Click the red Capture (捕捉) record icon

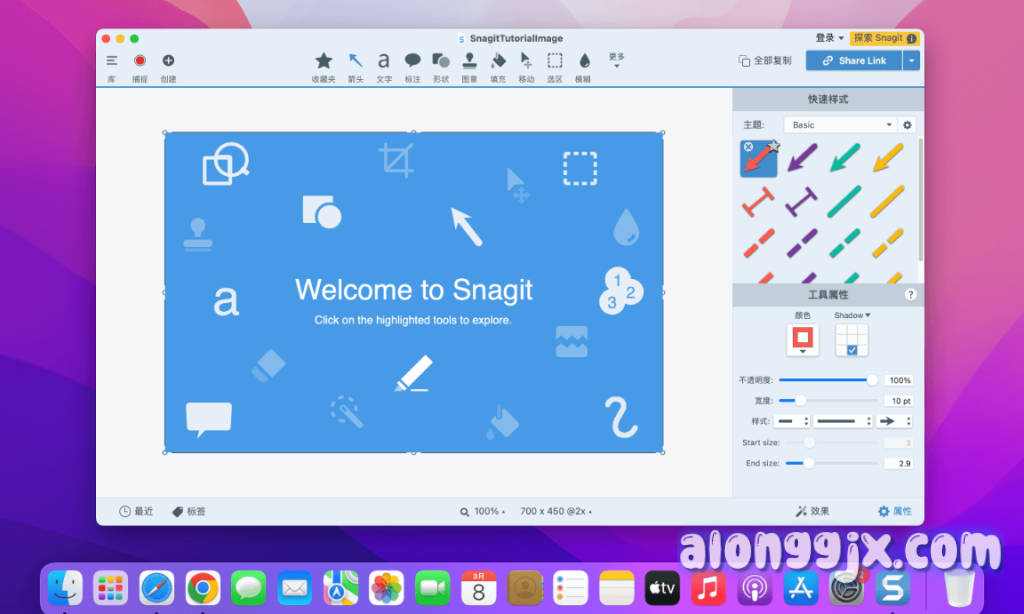140,61
